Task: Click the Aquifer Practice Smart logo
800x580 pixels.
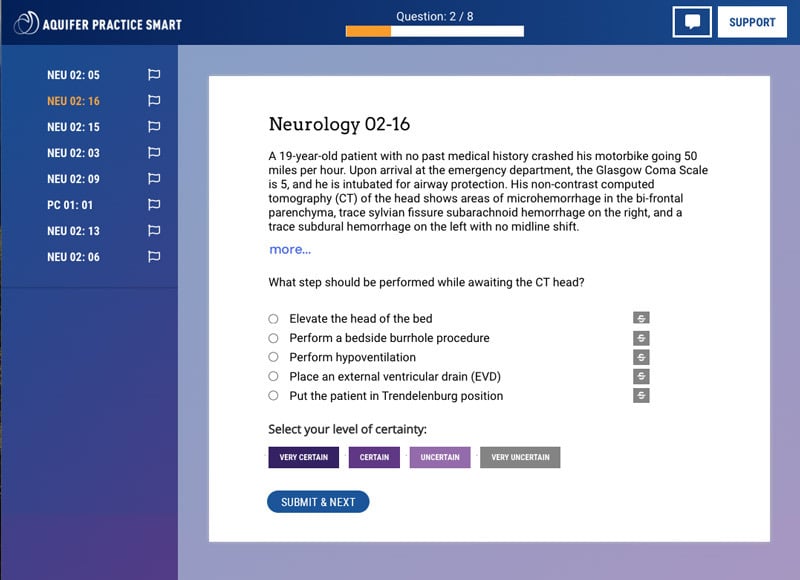Action: (98, 23)
